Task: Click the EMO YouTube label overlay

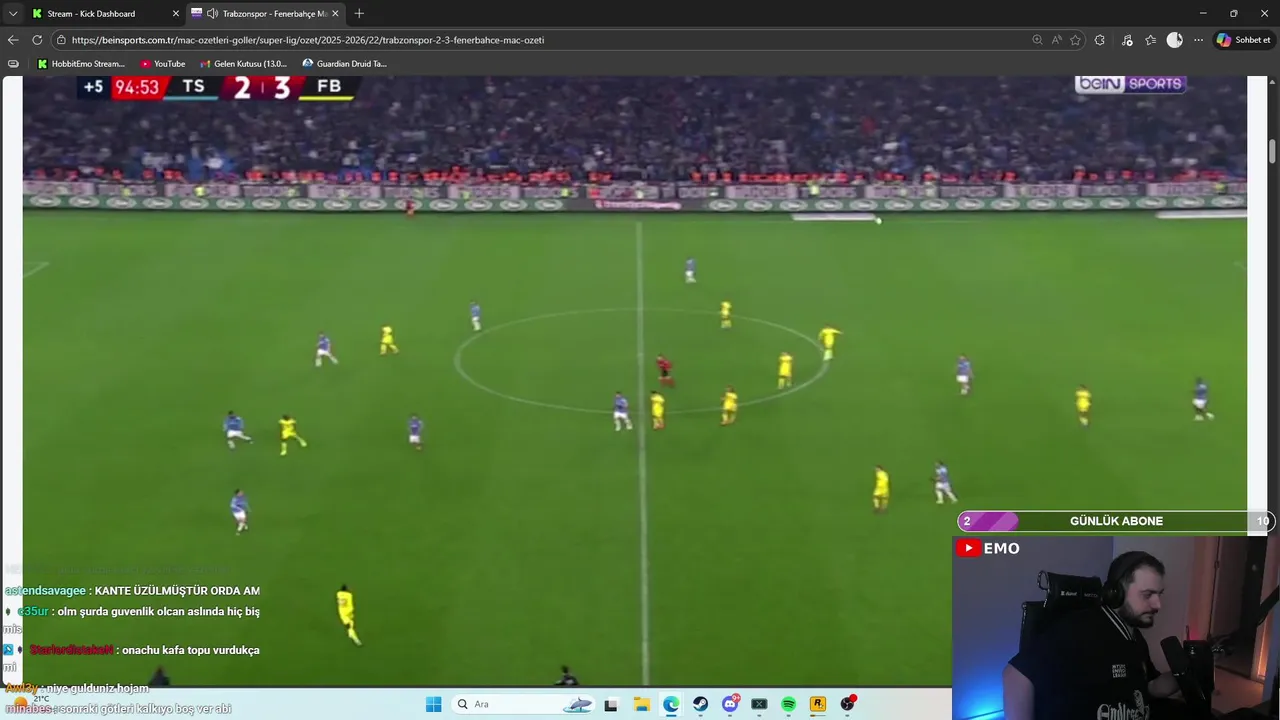Action: (988, 548)
